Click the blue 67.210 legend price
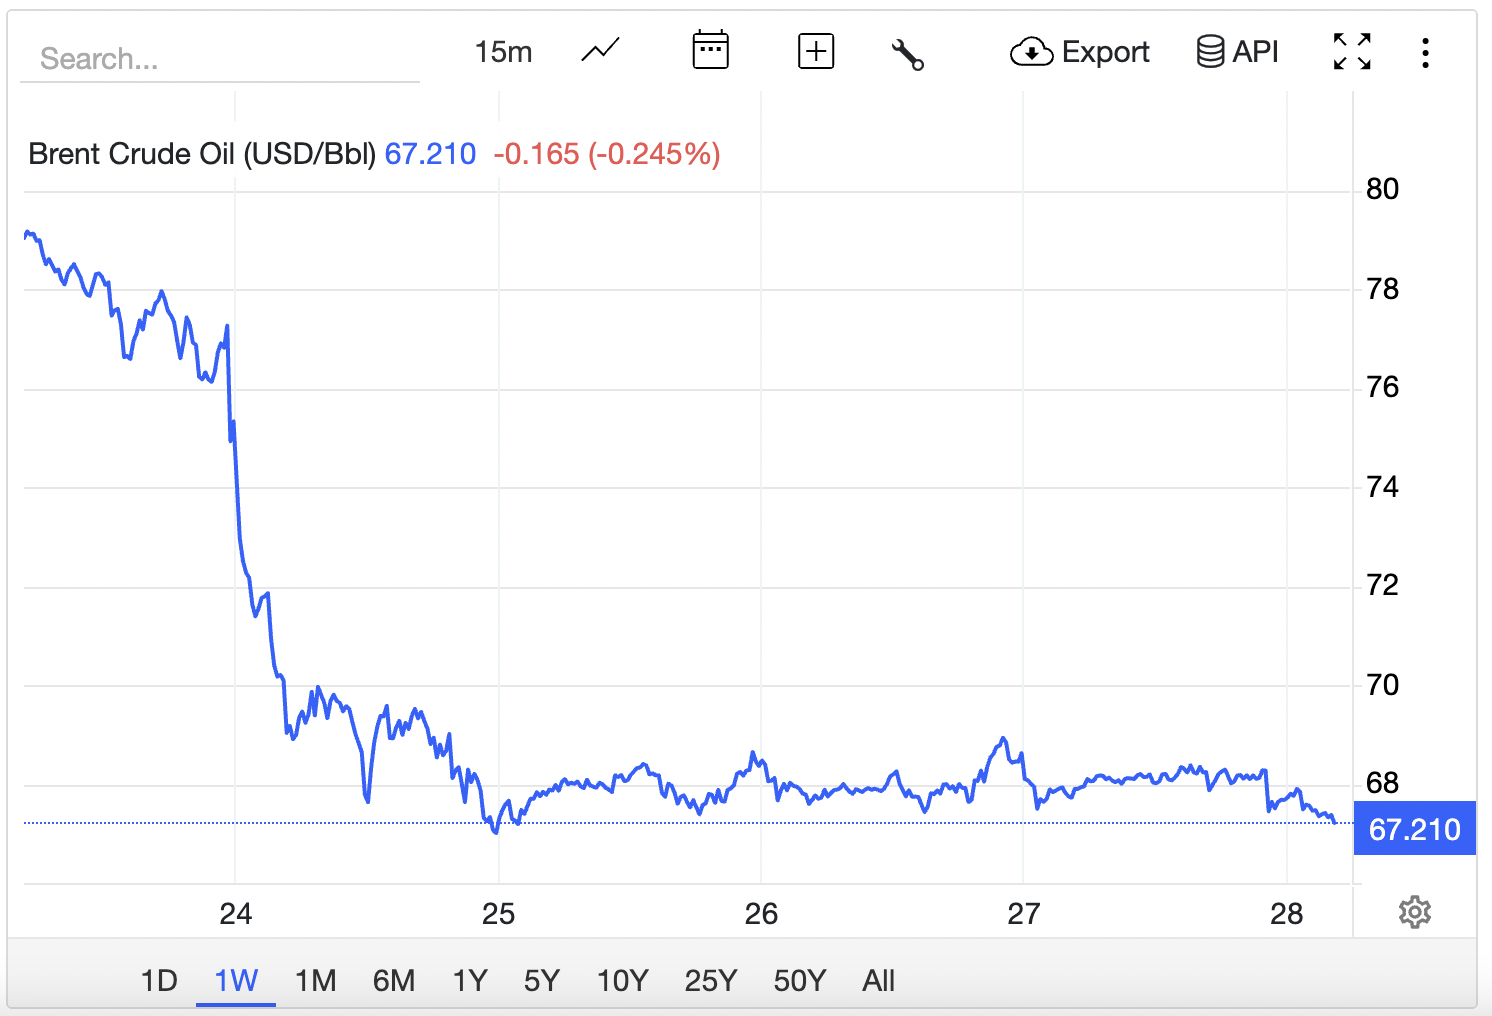The width and height of the screenshot is (1492, 1016). click(x=430, y=154)
